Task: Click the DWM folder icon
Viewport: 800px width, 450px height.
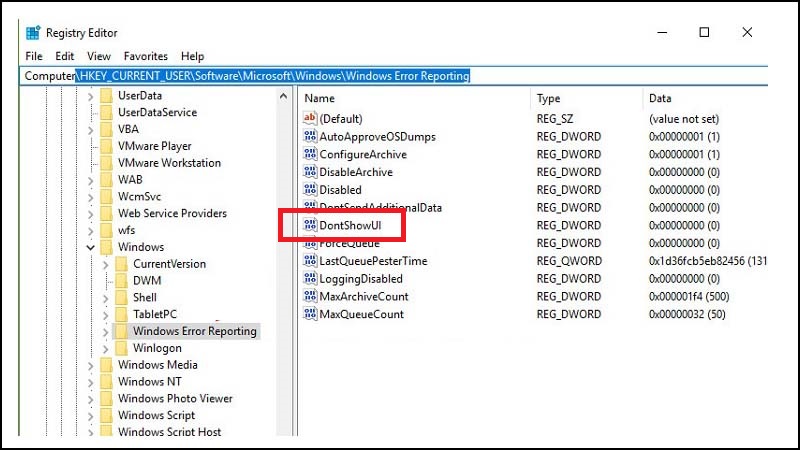Action: pyautogui.click(x=121, y=281)
